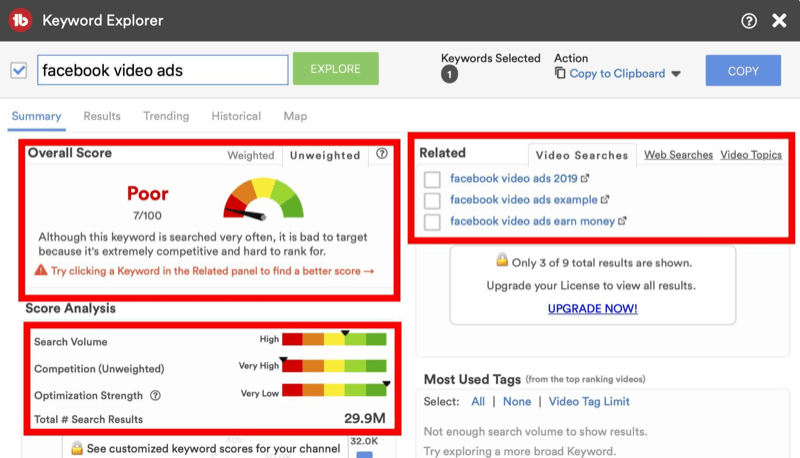The image size is (800, 458).
Task: Open external link icon for facebook video ads example
Action: tap(605, 199)
